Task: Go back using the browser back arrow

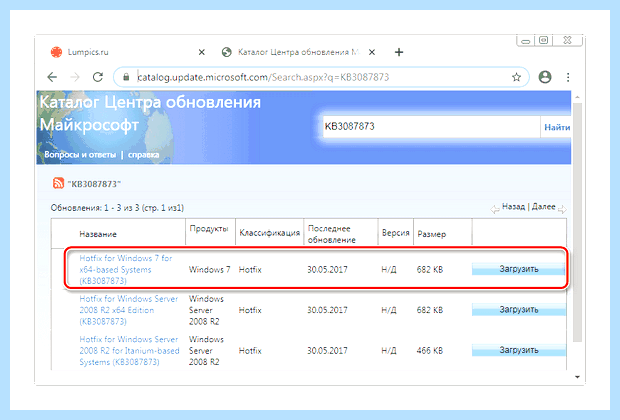Action: 52,77
